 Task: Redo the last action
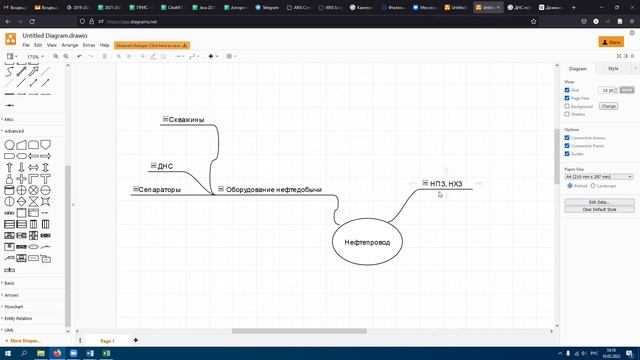tap(91, 56)
